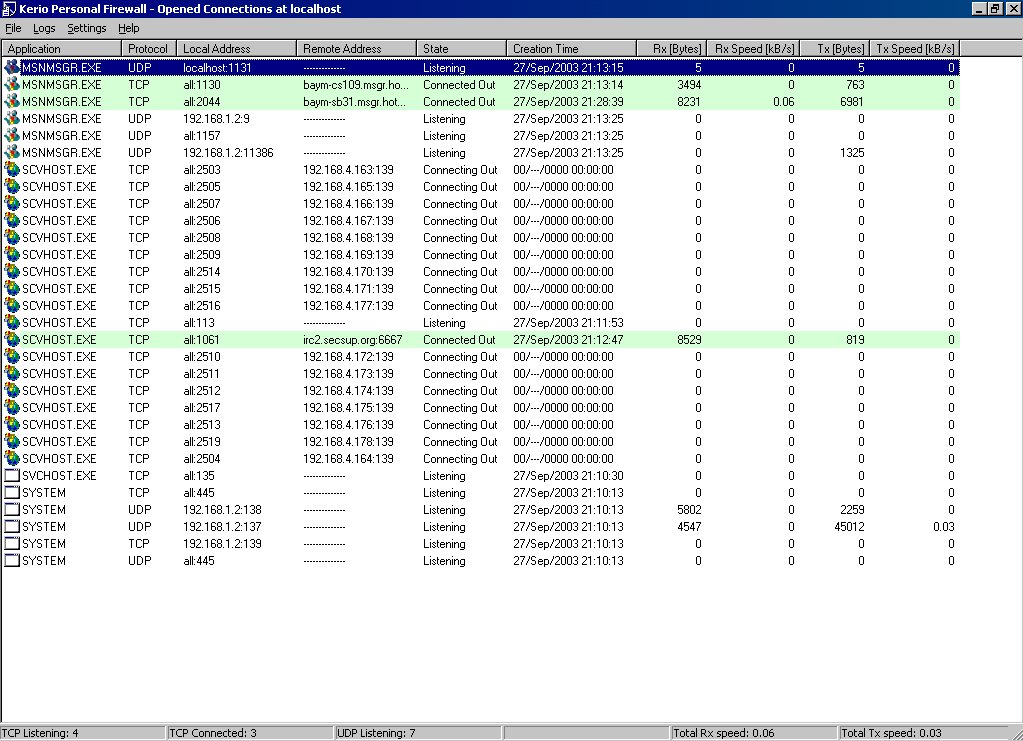Click SVCHOST.EXE icon in all:135 row

pos(12,476)
